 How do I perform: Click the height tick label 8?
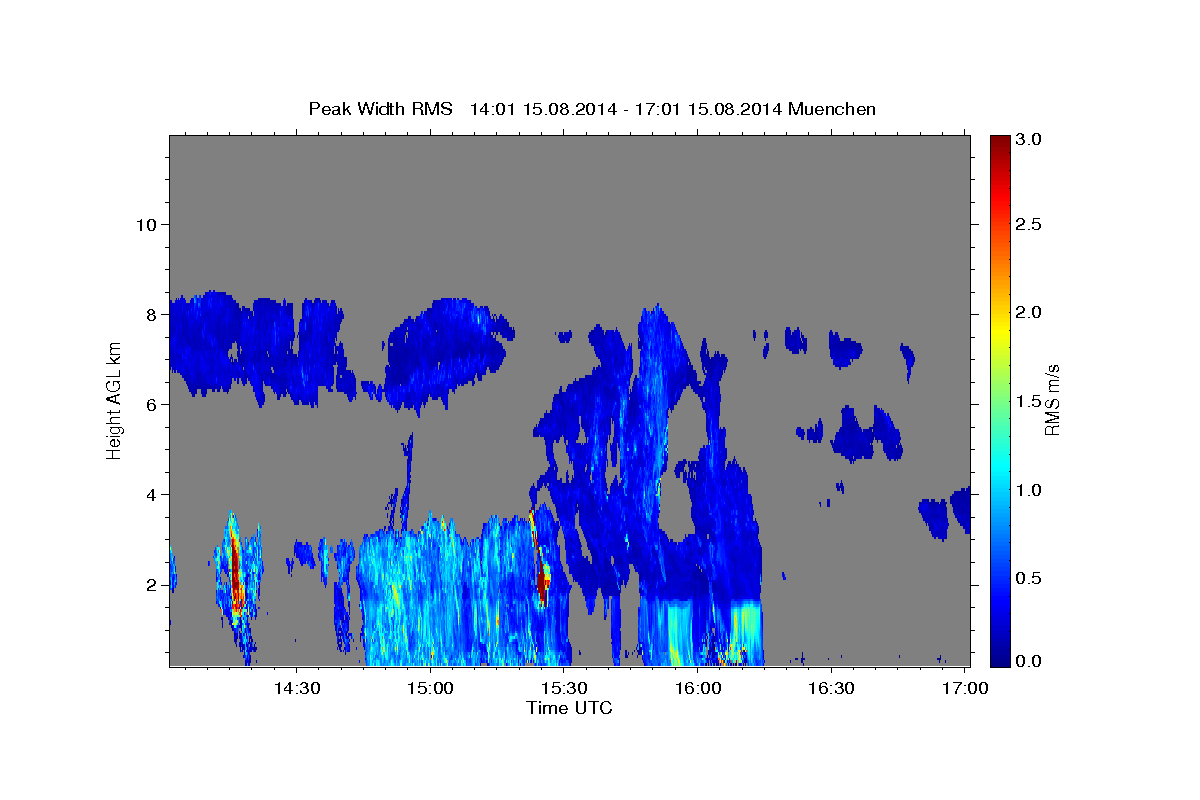click(150, 314)
